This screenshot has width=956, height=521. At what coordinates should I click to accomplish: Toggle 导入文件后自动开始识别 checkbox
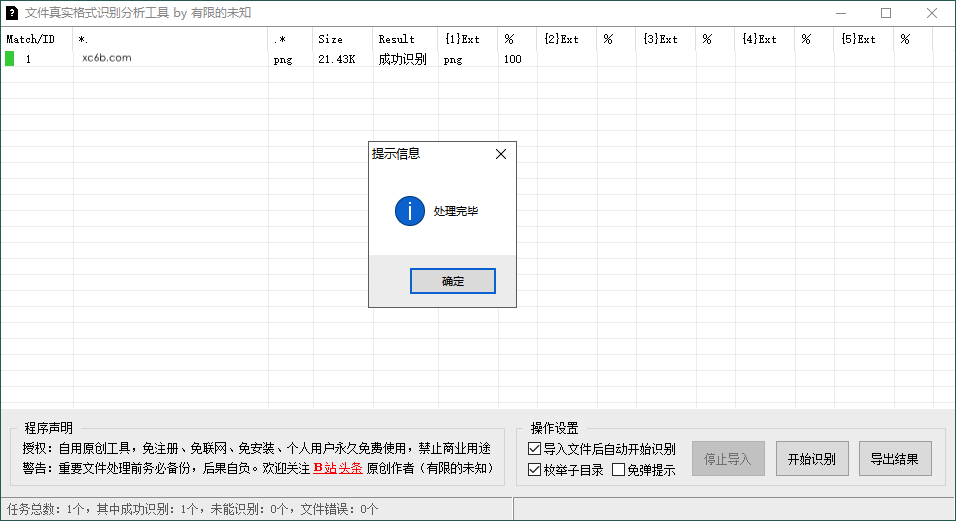[534, 449]
